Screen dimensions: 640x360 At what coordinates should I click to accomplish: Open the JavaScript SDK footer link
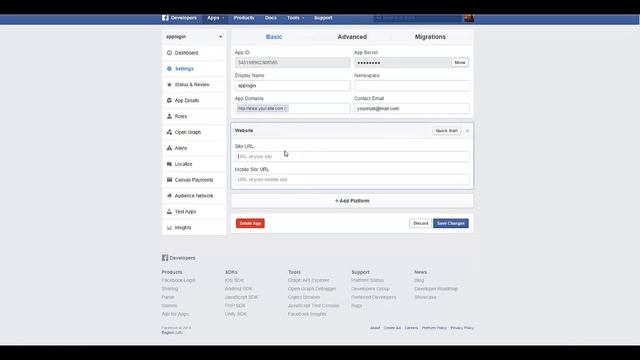(241, 297)
